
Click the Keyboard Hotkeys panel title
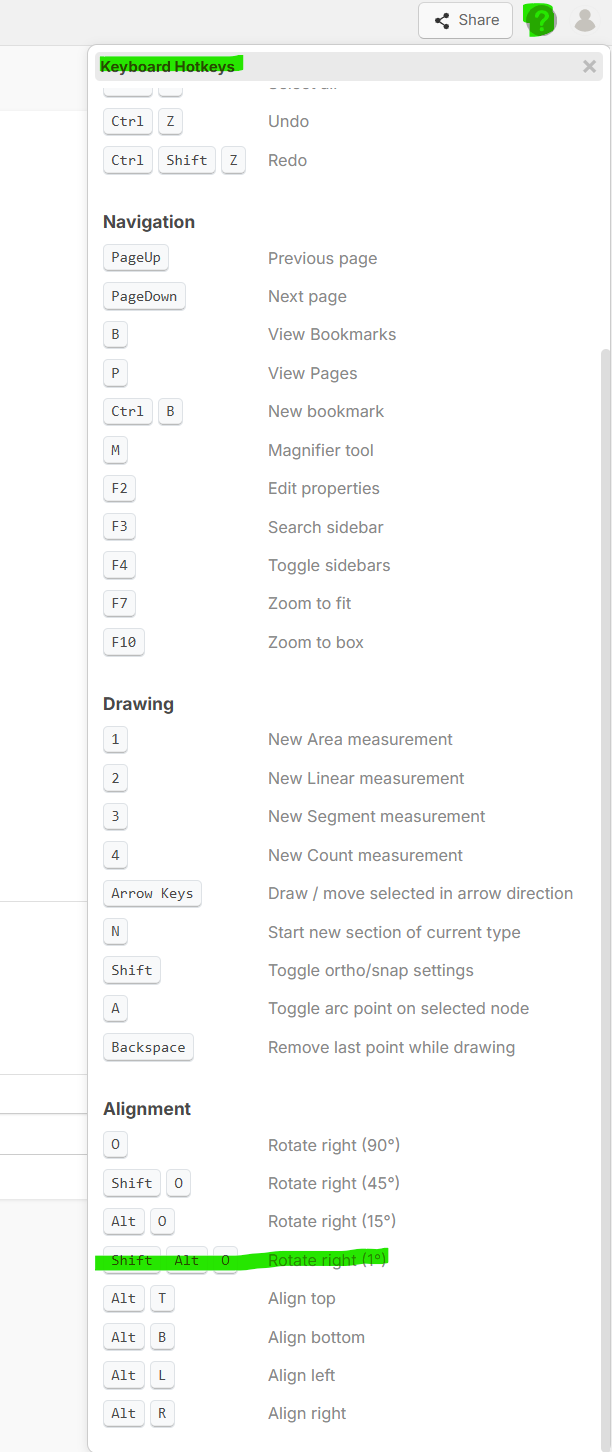click(167, 67)
